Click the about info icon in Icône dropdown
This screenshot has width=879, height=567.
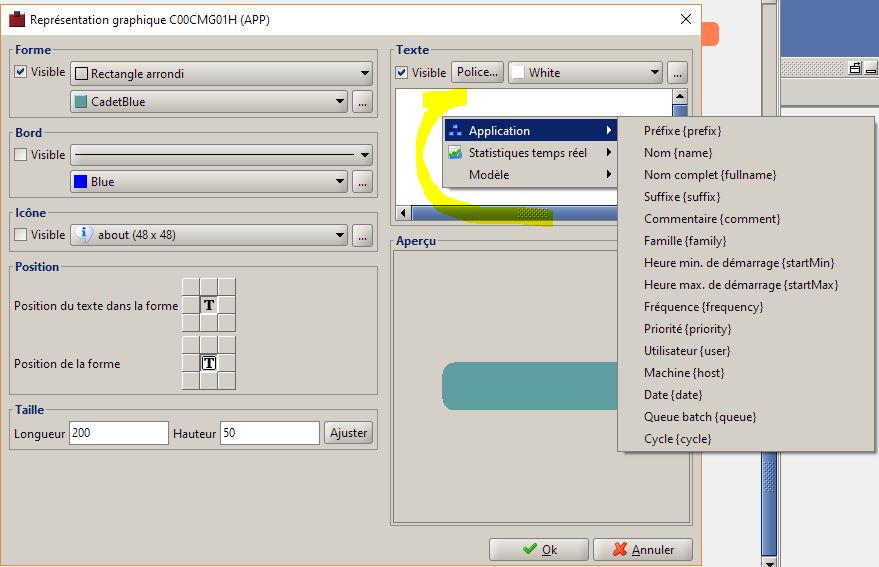tap(84, 234)
